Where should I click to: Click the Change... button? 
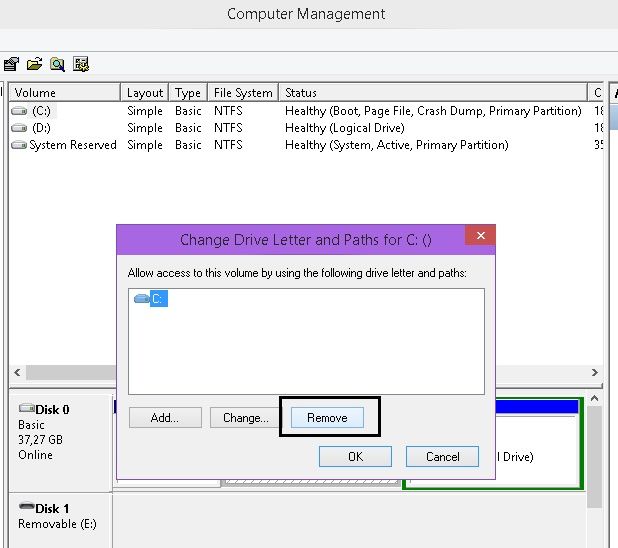pyautogui.click(x=245, y=418)
